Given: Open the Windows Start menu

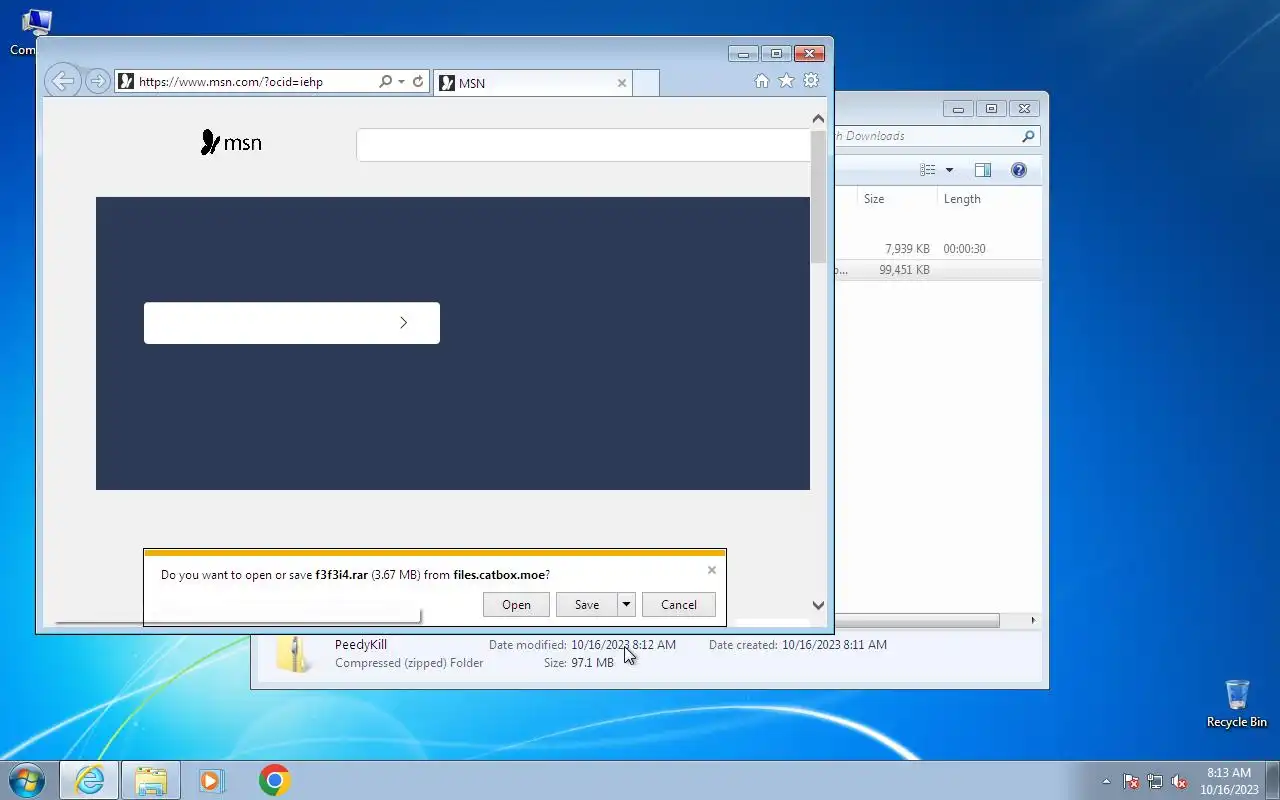Looking at the screenshot, I should (27, 780).
